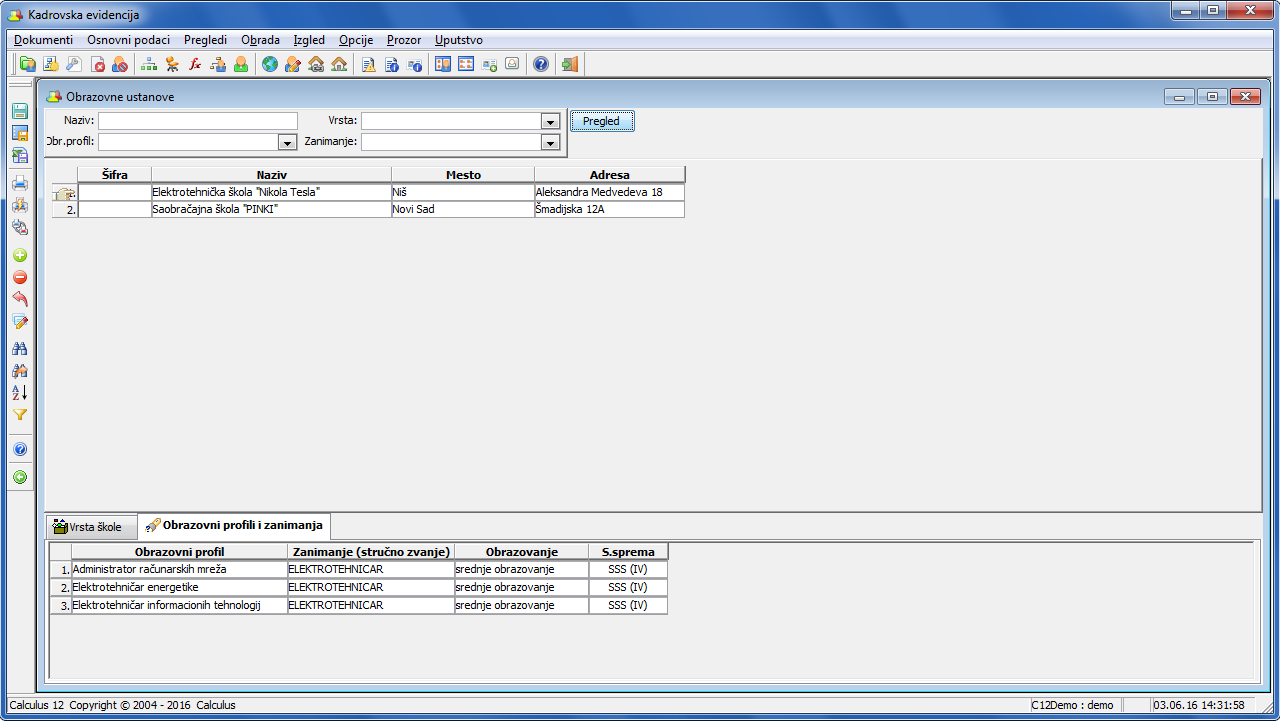
Task: Click the exit door icon in toolbar
Action: (x=570, y=64)
